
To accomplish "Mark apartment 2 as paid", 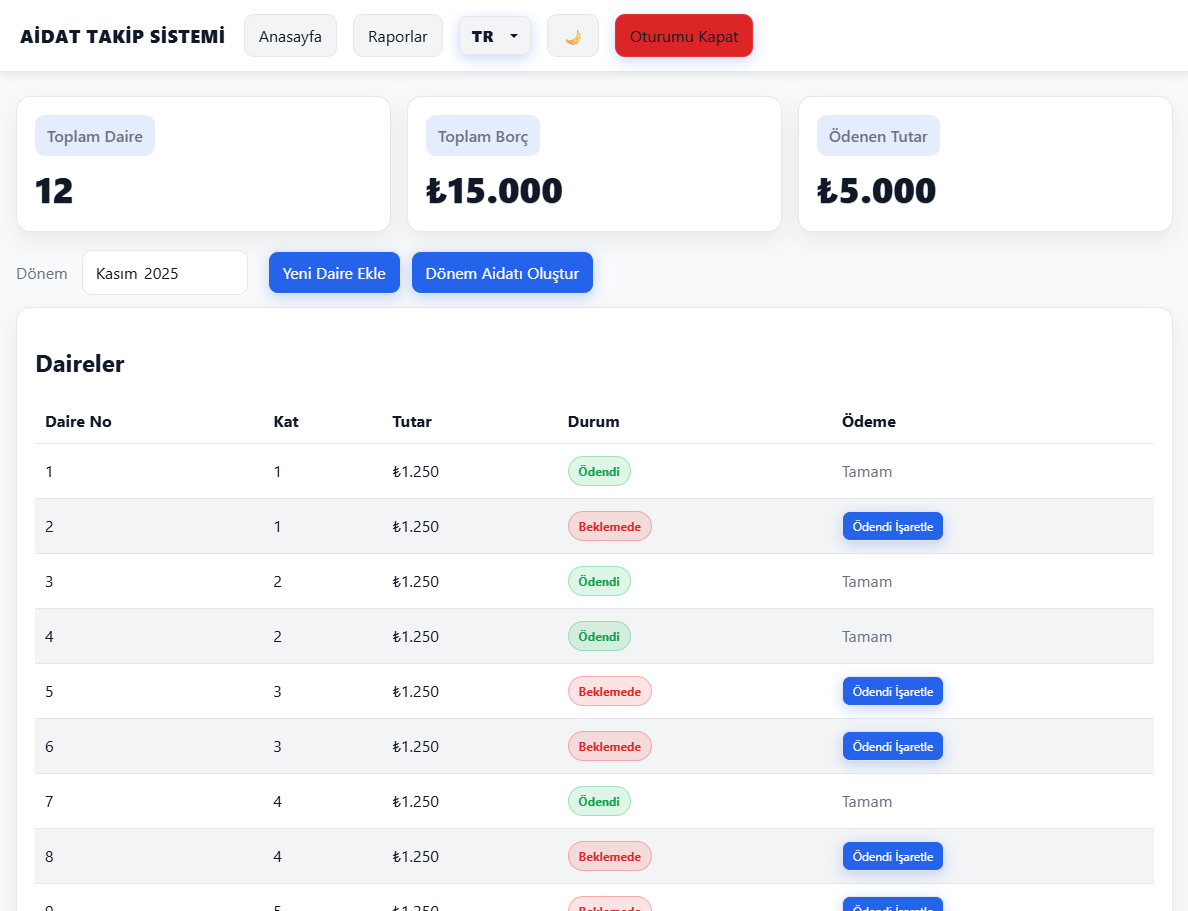I will [892, 526].
